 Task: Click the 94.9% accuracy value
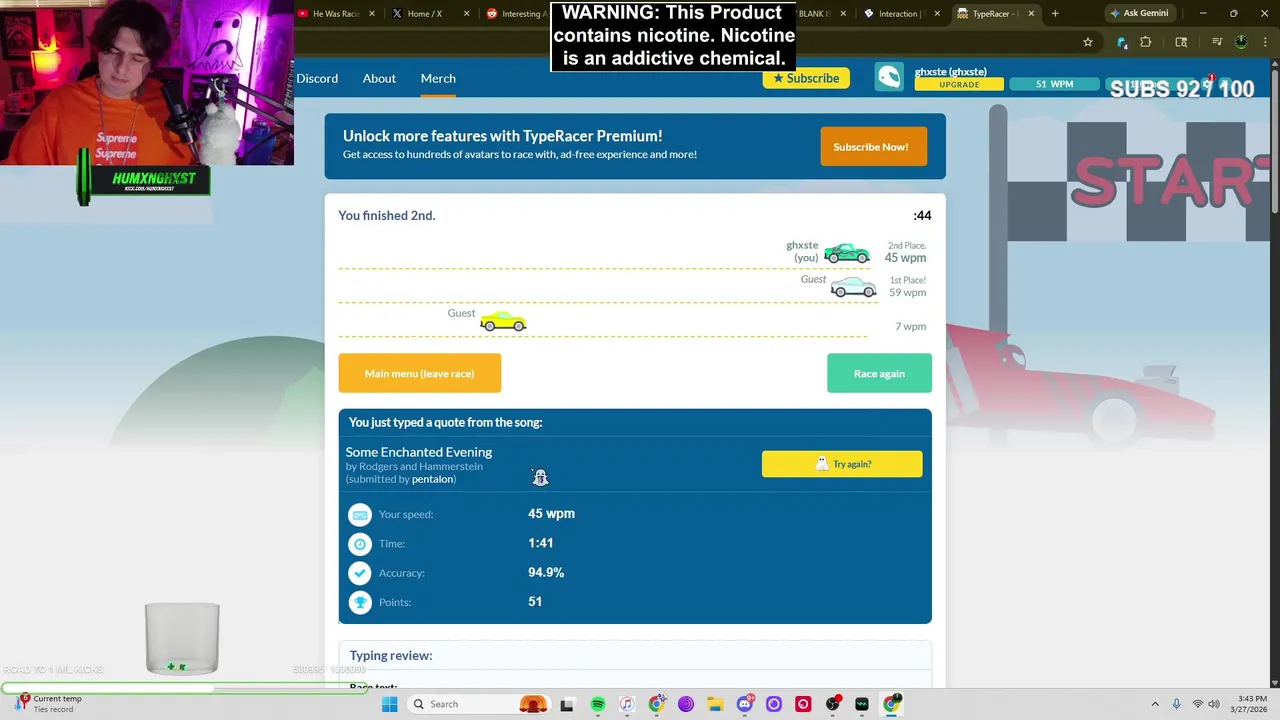click(546, 573)
